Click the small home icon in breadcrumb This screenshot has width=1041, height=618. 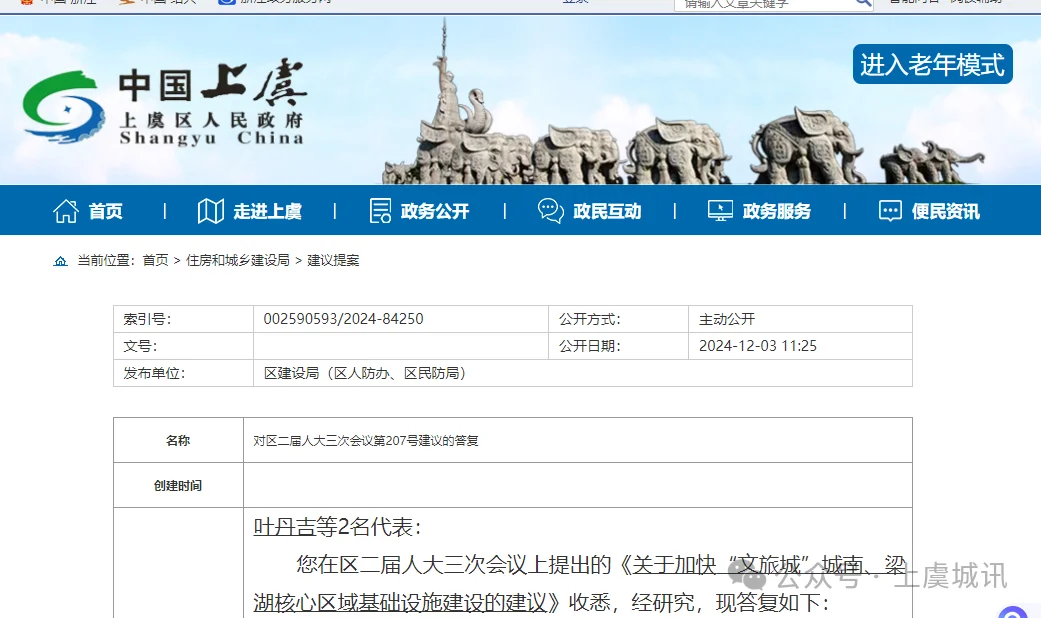(60, 261)
